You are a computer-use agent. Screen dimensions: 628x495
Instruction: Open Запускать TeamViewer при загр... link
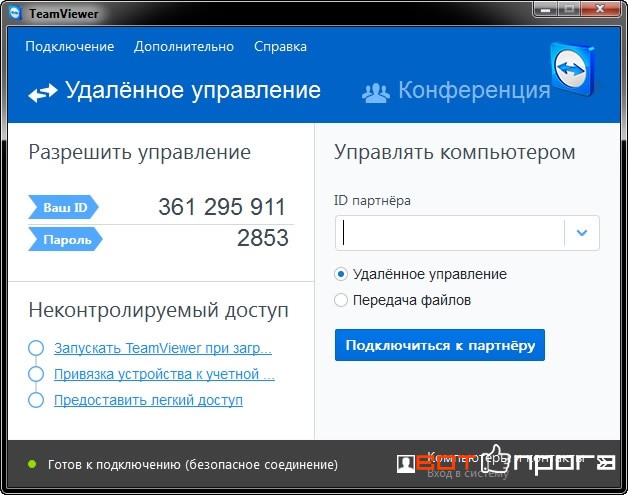click(x=163, y=348)
